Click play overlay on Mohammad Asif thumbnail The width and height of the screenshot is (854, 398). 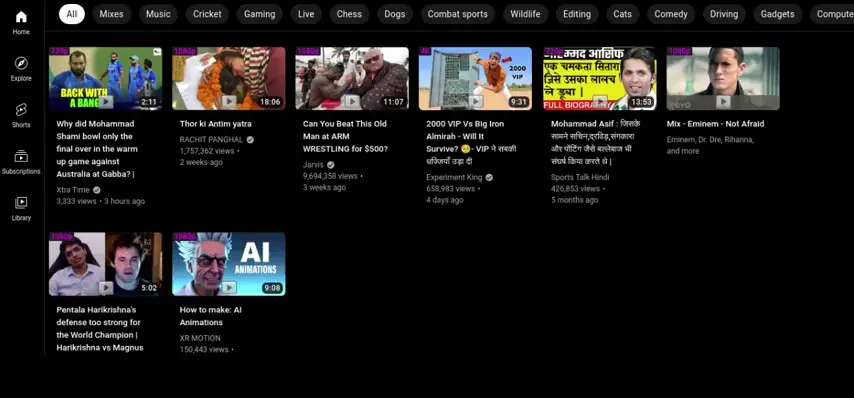click(x=600, y=101)
